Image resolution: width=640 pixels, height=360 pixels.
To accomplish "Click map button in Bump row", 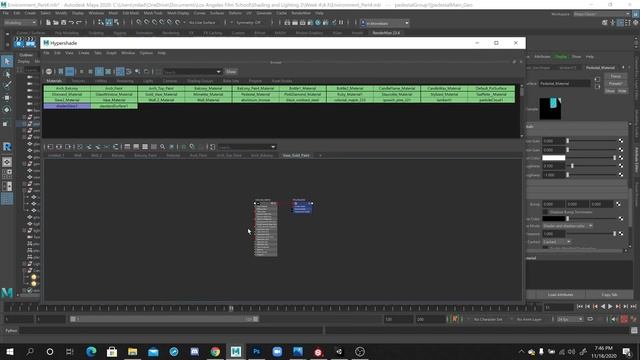I will [x=618, y=204].
